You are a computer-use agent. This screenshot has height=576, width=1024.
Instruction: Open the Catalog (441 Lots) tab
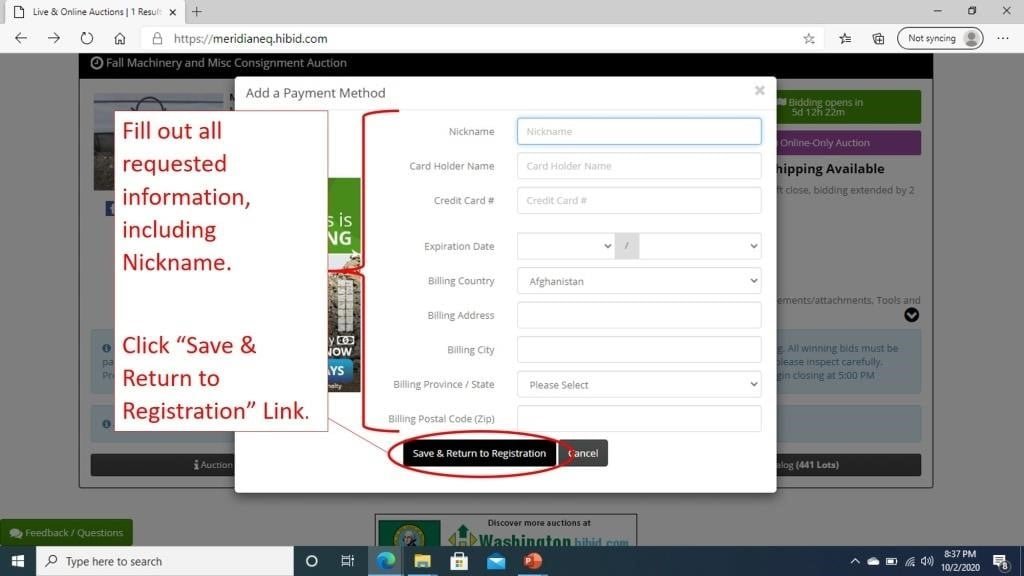(848, 465)
